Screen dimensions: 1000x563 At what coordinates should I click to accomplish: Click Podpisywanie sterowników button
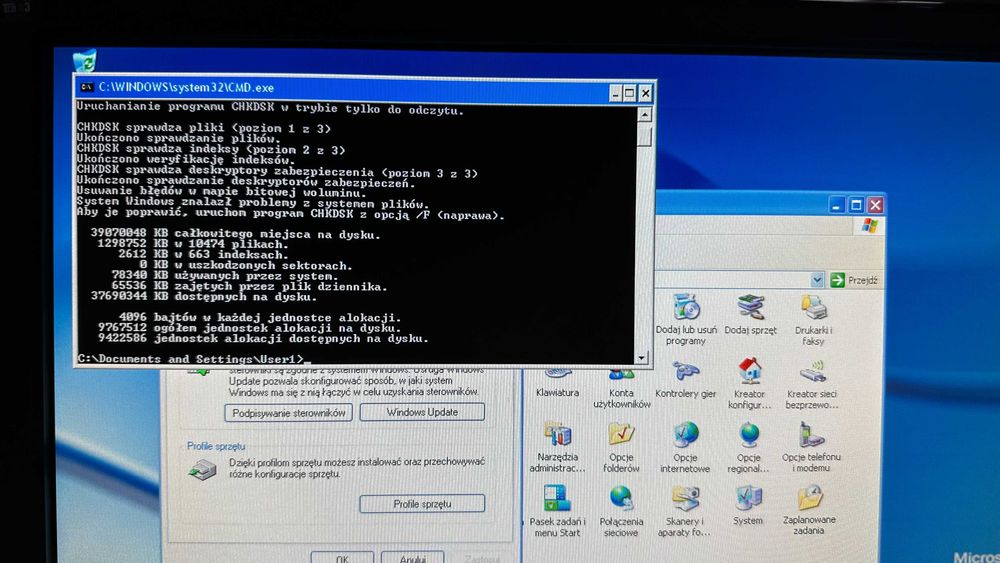[x=289, y=413]
